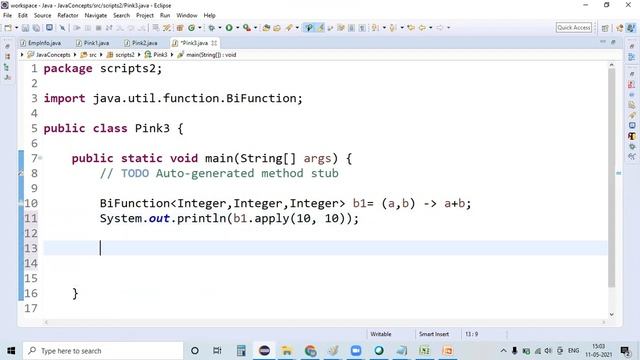This screenshot has width=640, height=360.
Task: Click the Run Last Tool icon
Action: tap(247, 28)
